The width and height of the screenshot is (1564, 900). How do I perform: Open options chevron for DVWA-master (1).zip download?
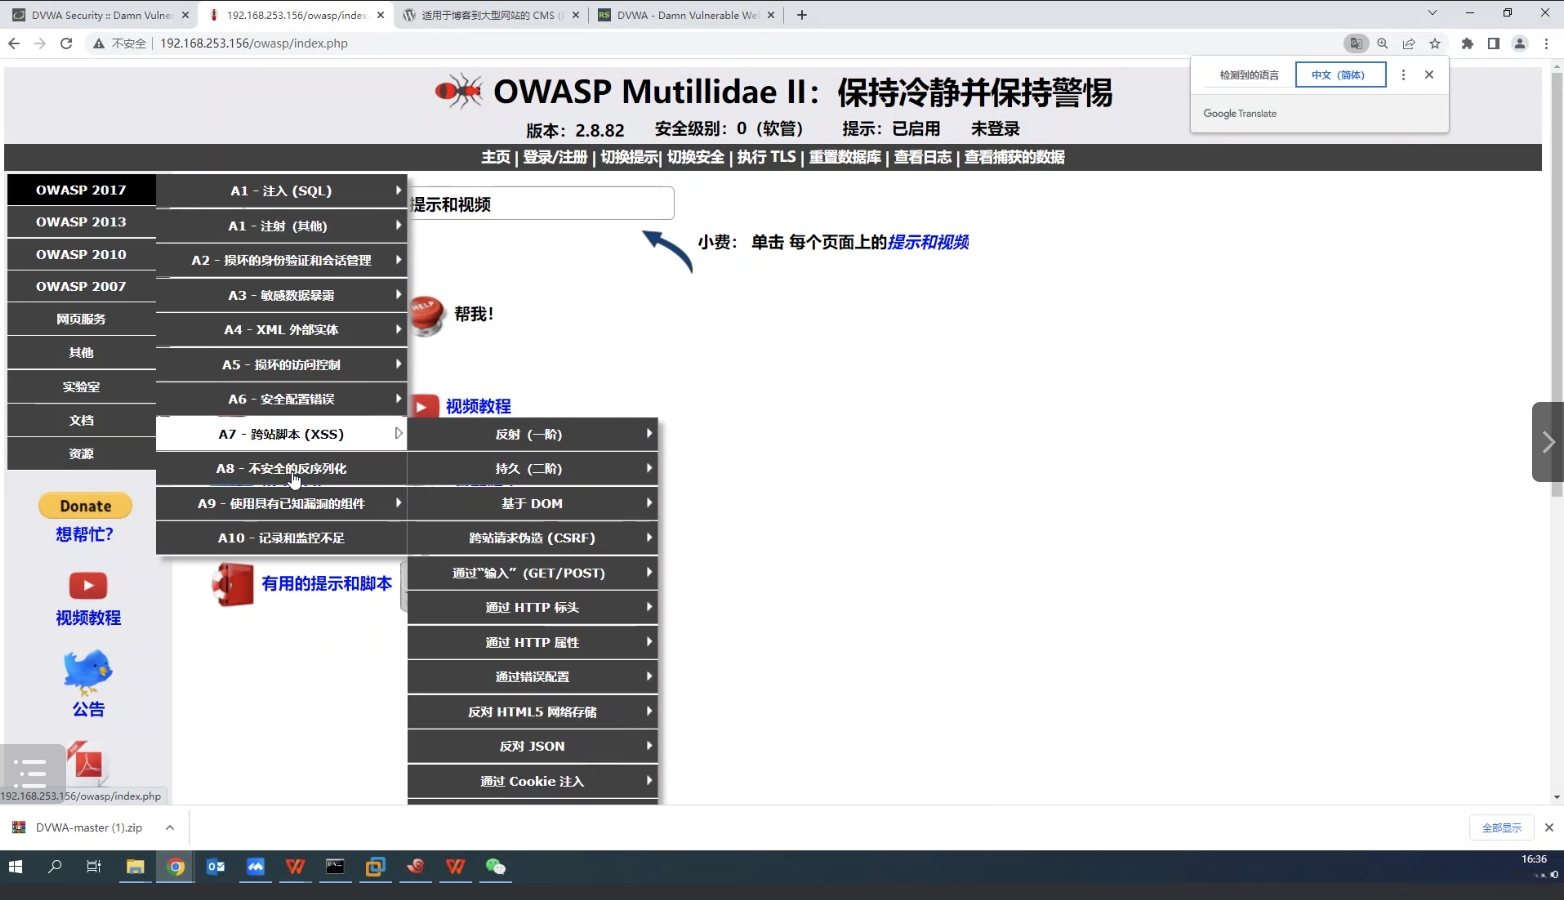(170, 828)
